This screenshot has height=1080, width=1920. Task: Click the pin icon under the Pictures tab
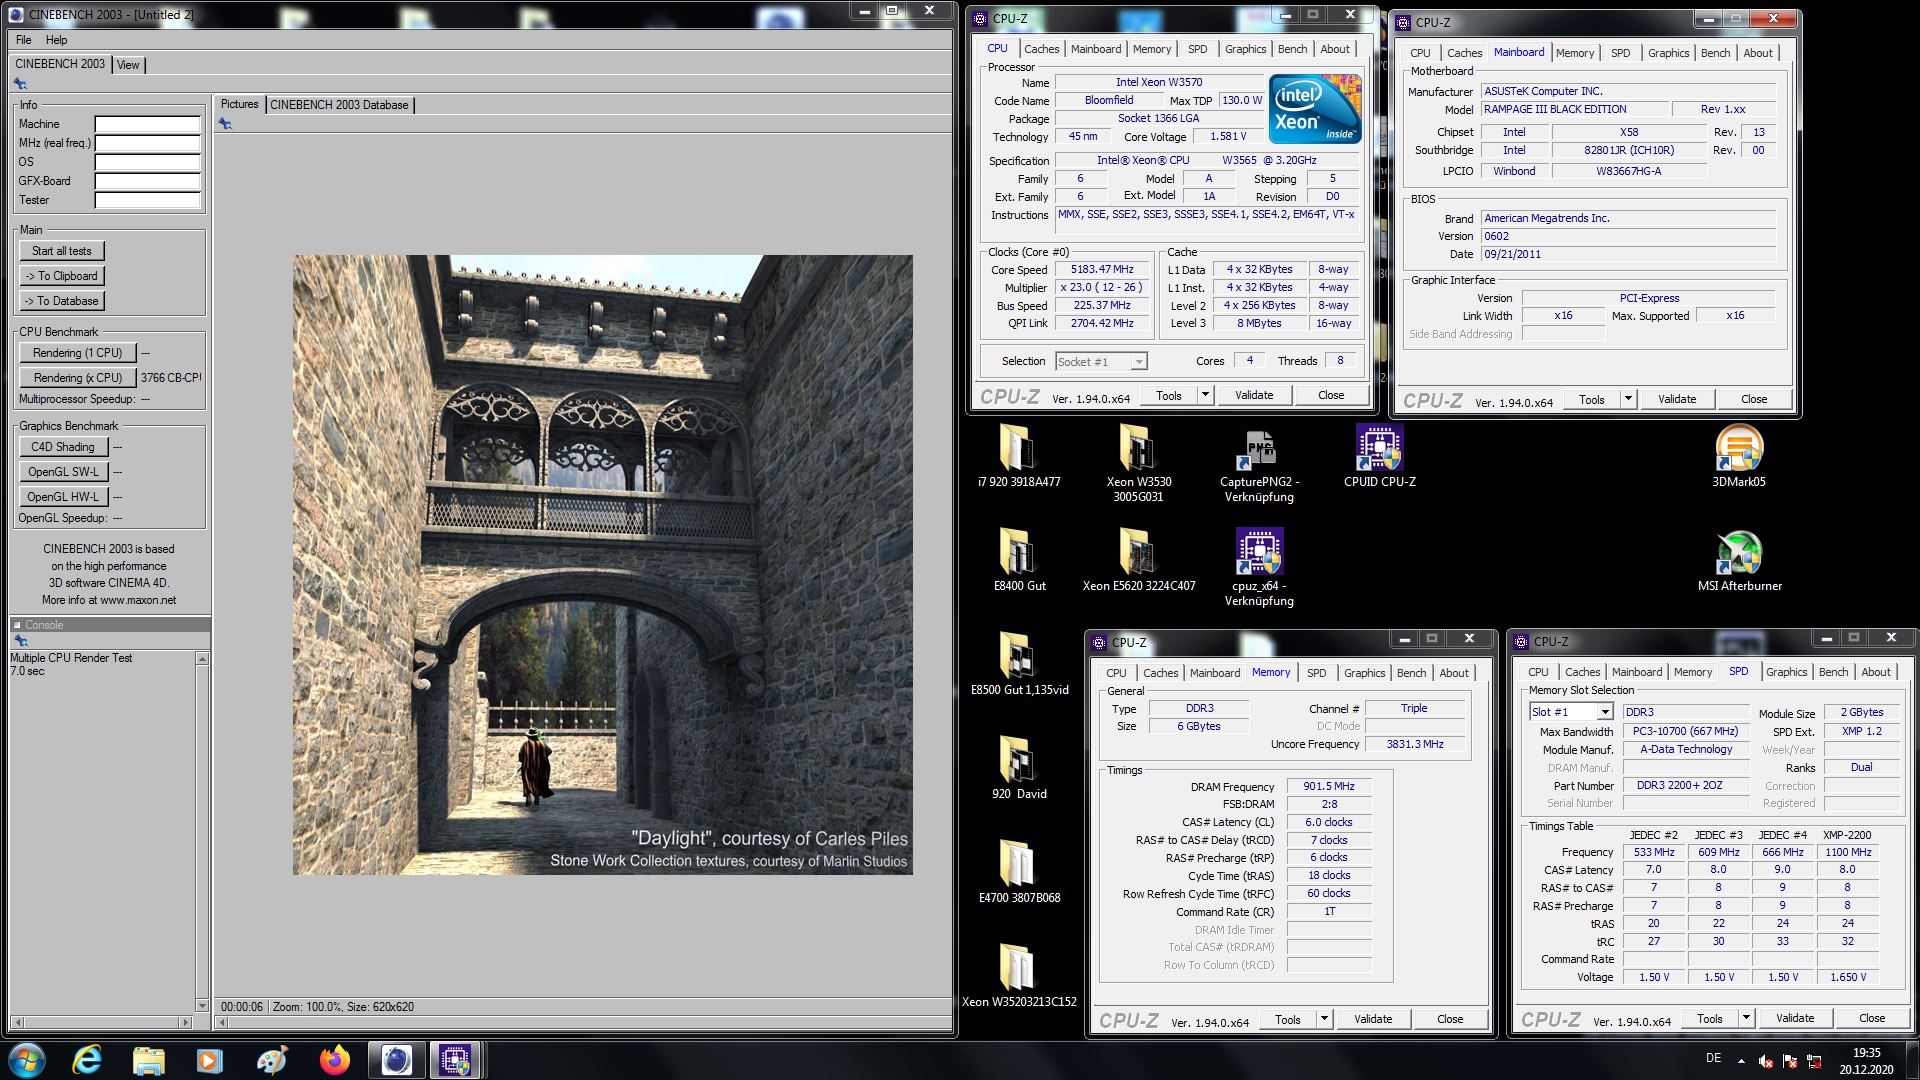coord(225,124)
